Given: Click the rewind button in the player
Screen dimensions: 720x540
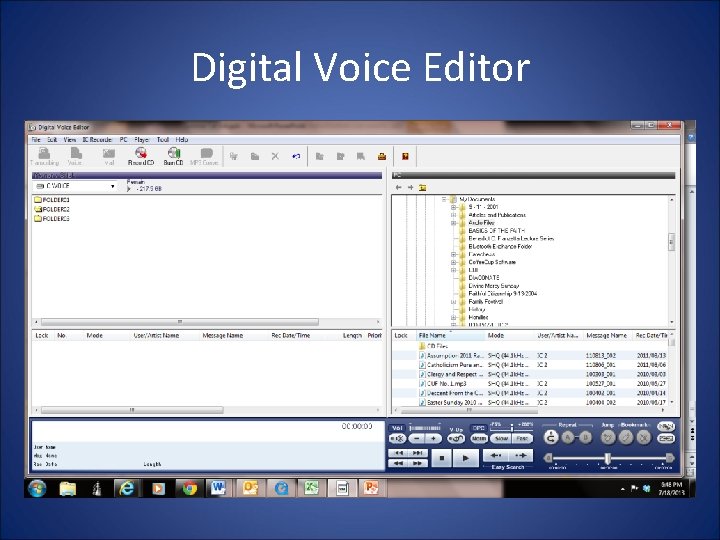Looking at the screenshot, I should coord(399,463).
